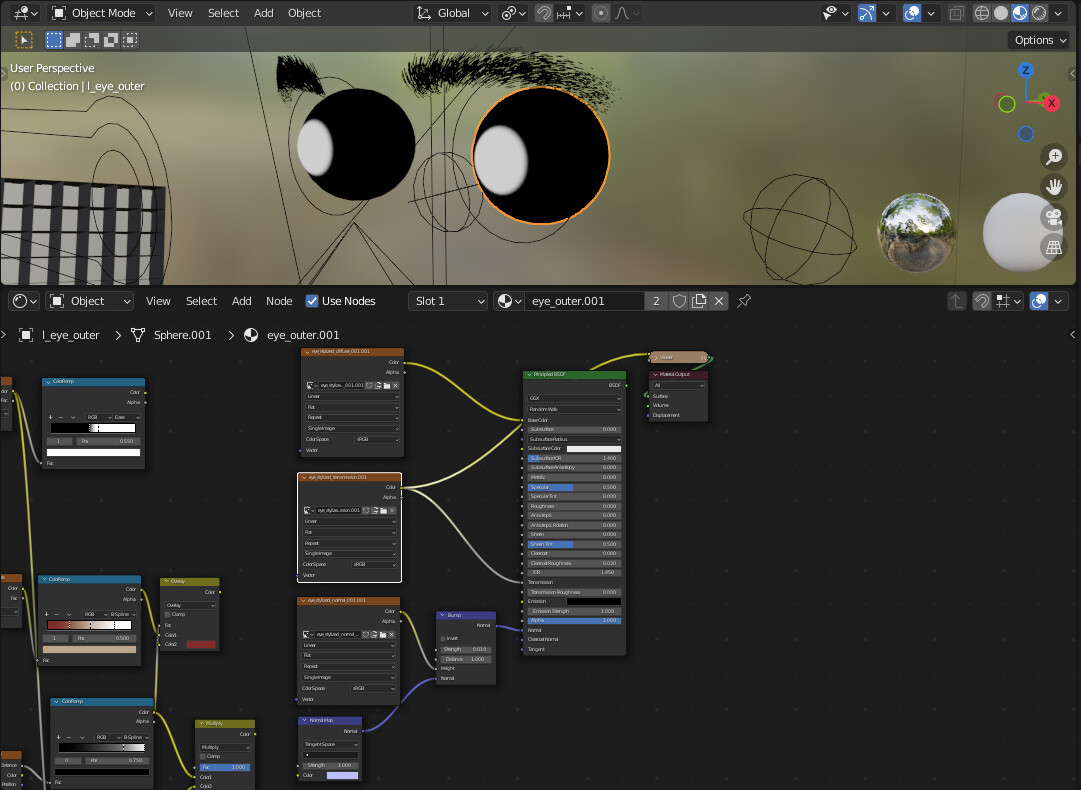Switch to wireframe viewport shading

[x=982, y=13]
